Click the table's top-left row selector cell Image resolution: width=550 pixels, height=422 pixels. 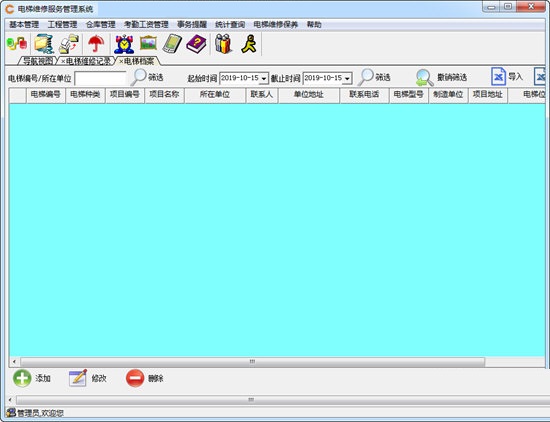(x=18, y=95)
